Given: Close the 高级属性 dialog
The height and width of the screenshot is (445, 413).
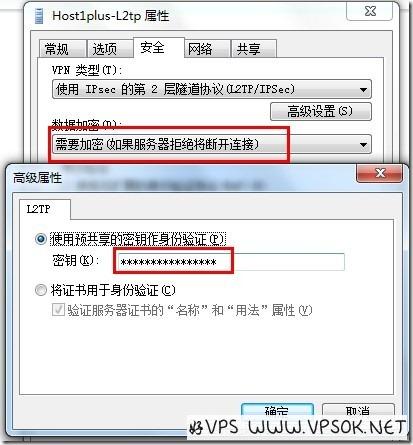Looking at the screenshot, I should (x=379, y=173).
